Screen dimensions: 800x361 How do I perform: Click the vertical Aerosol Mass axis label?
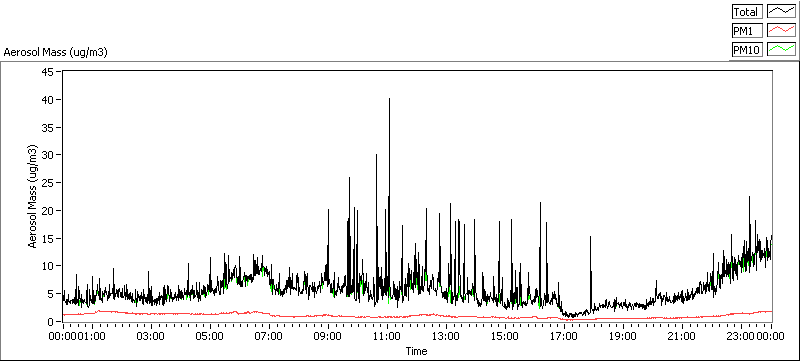33,196
